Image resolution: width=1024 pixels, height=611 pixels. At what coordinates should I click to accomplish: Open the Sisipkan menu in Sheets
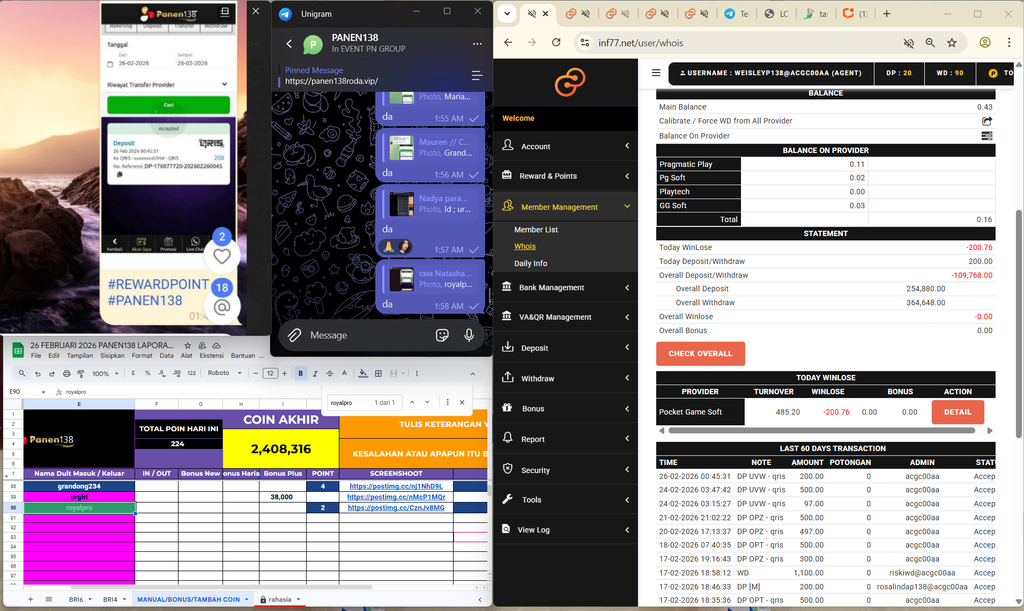tap(112, 356)
